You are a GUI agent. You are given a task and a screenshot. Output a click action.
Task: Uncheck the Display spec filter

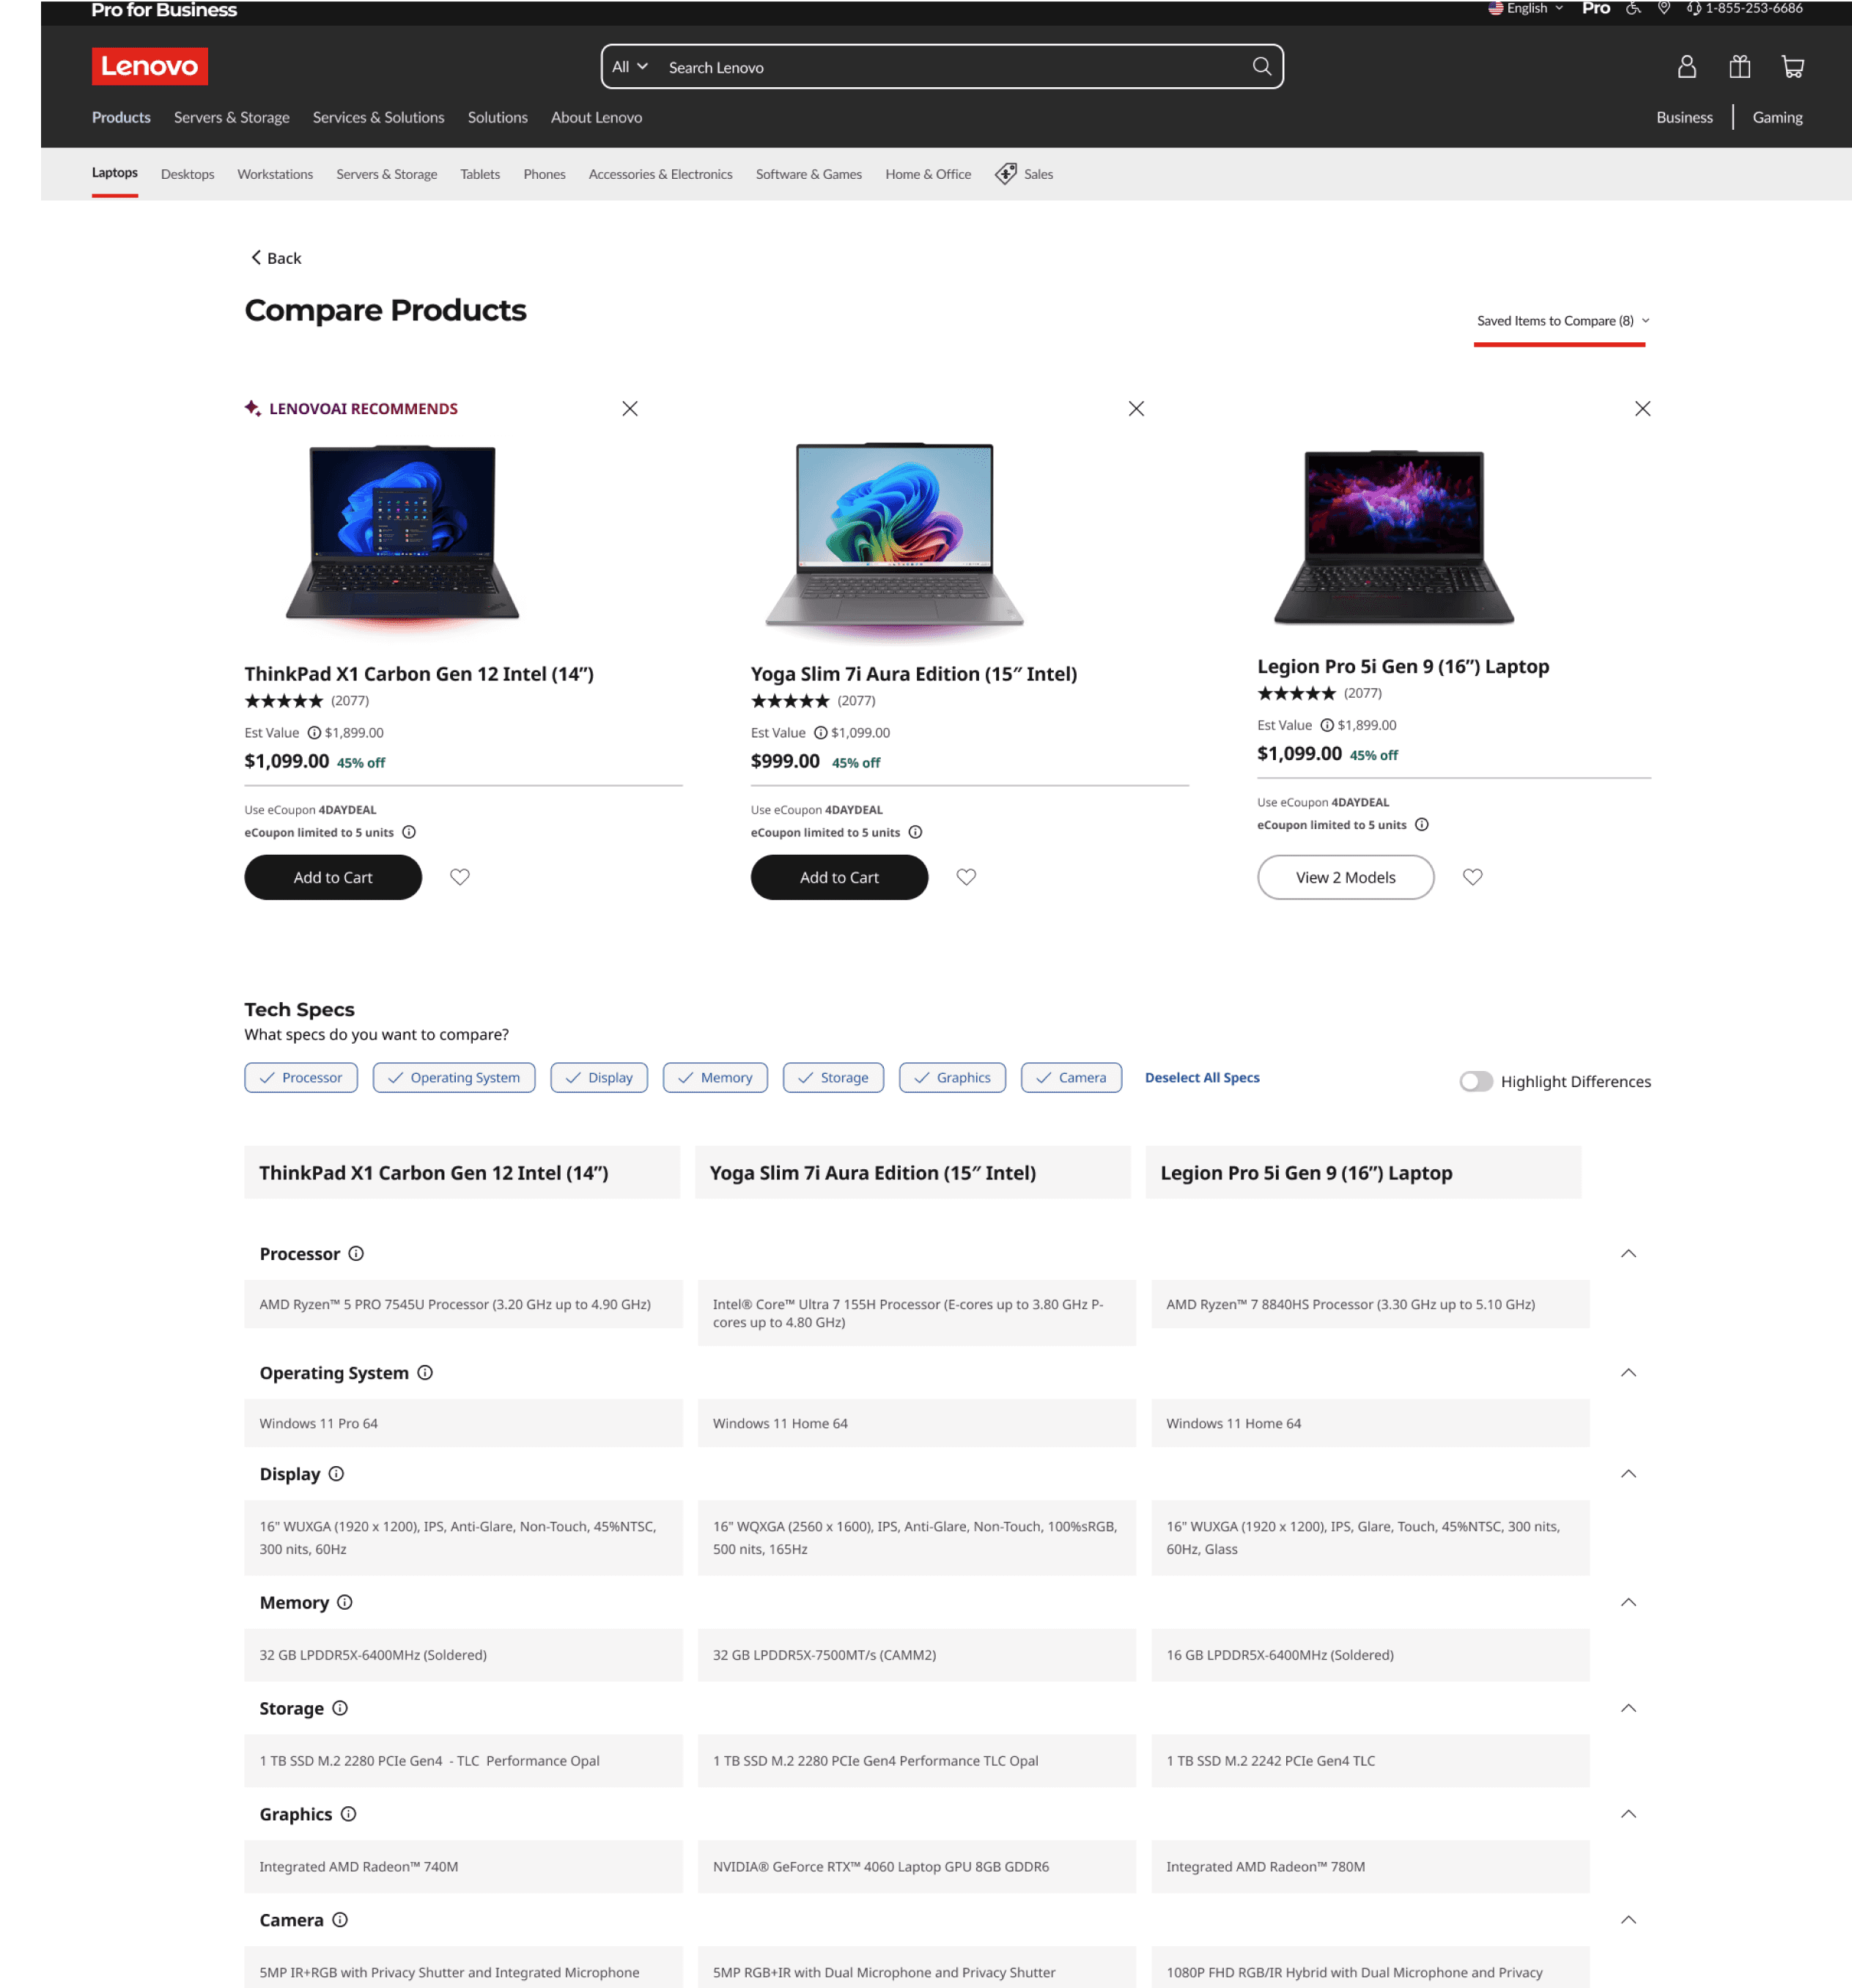599,1077
